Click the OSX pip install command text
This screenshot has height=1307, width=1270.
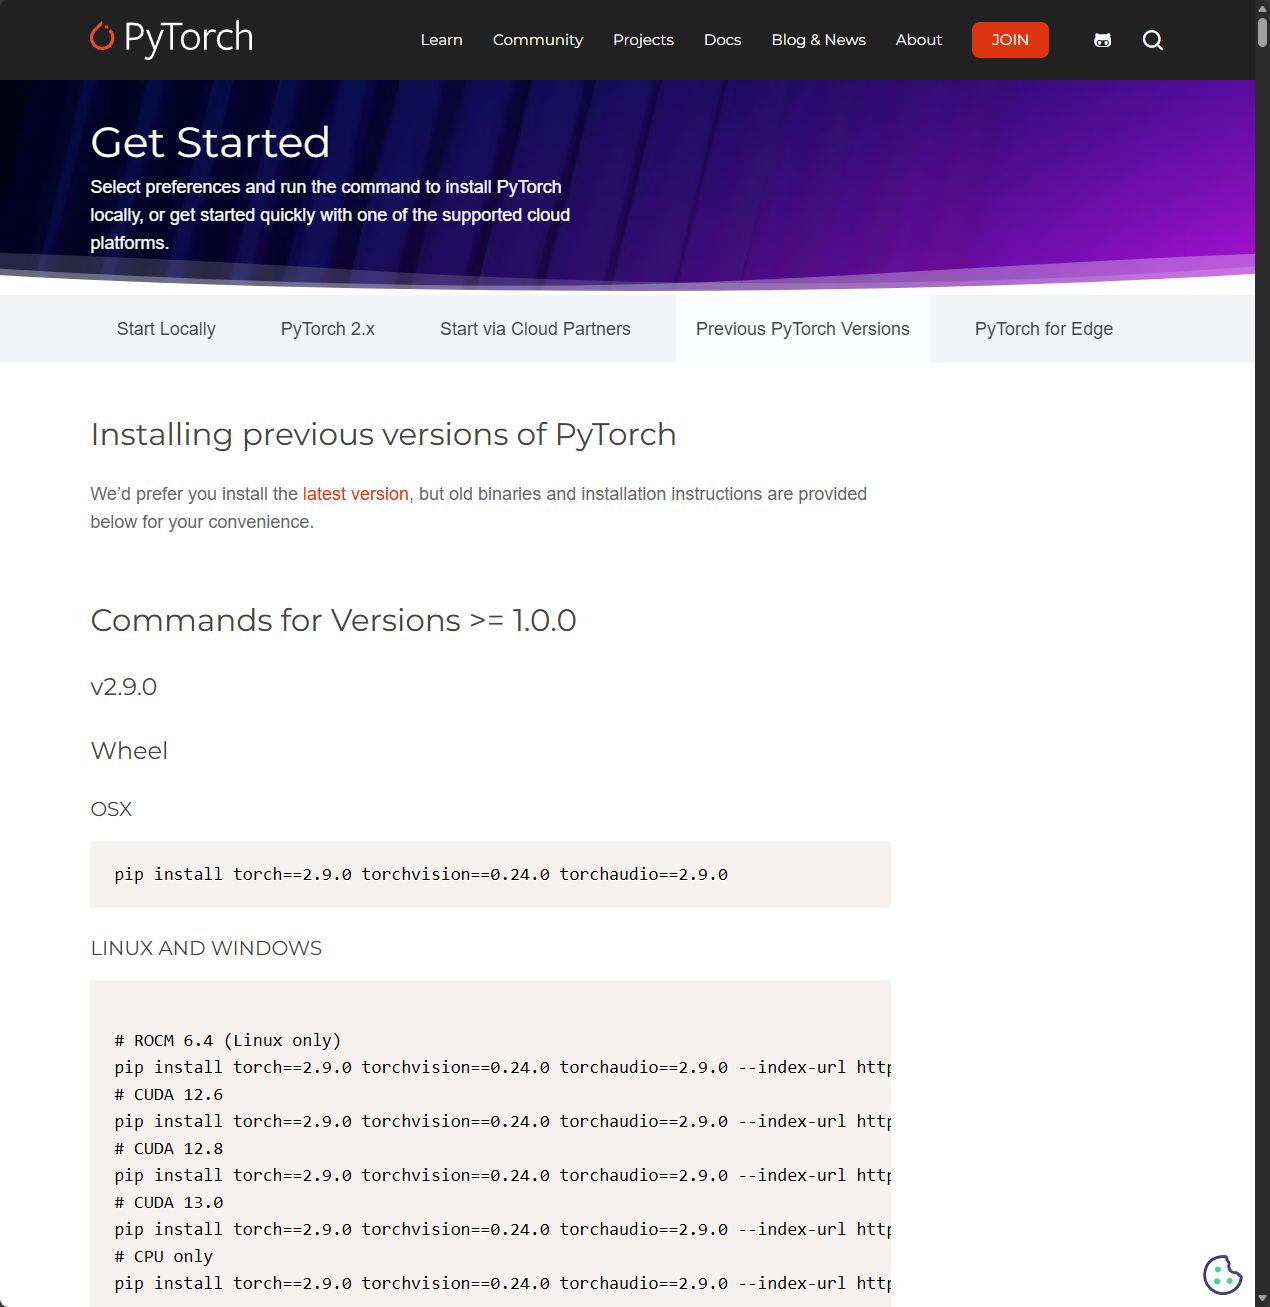pyautogui.click(x=421, y=874)
